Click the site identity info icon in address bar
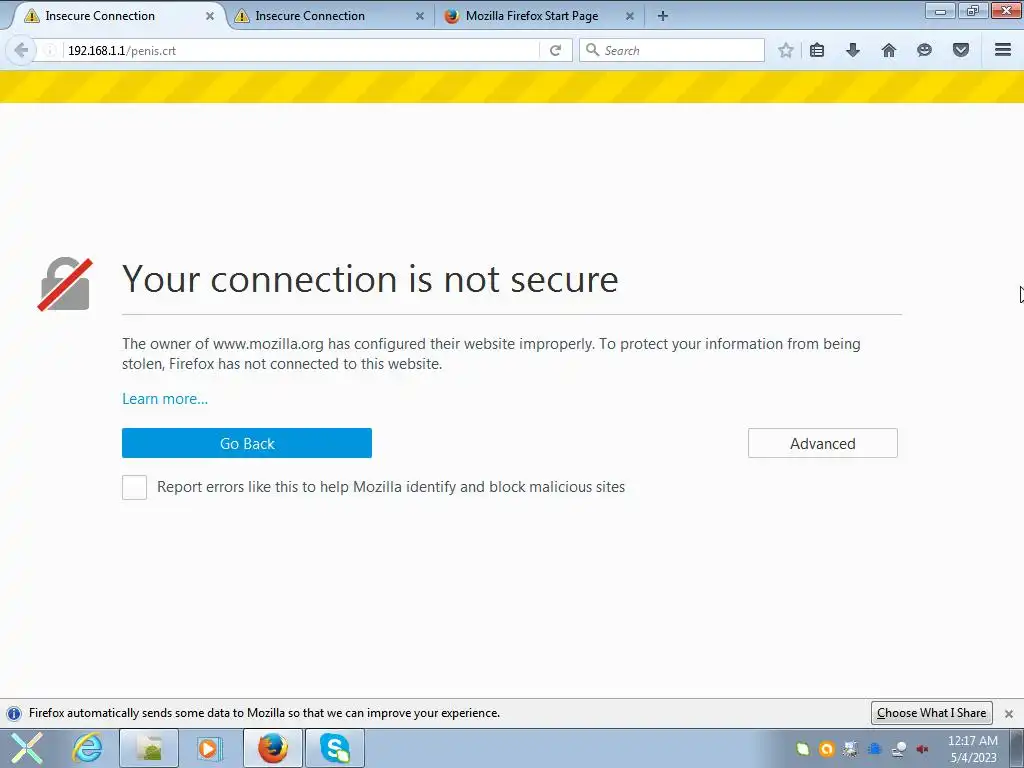 click(x=50, y=50)
